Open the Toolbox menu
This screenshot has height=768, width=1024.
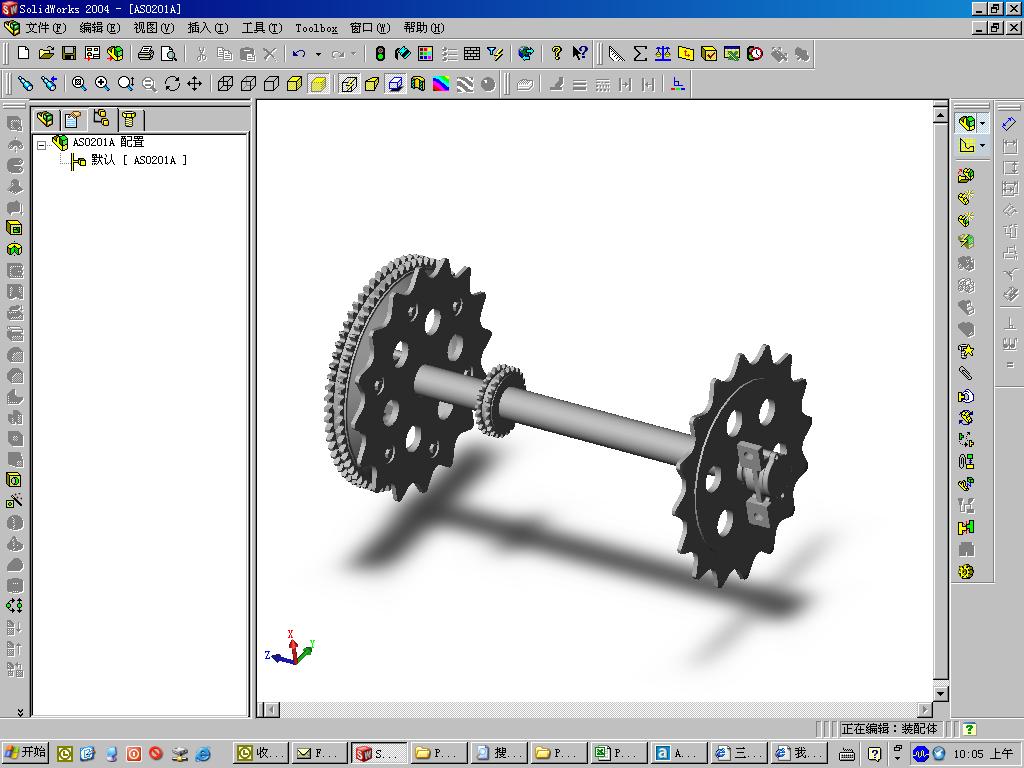point(316,28)
